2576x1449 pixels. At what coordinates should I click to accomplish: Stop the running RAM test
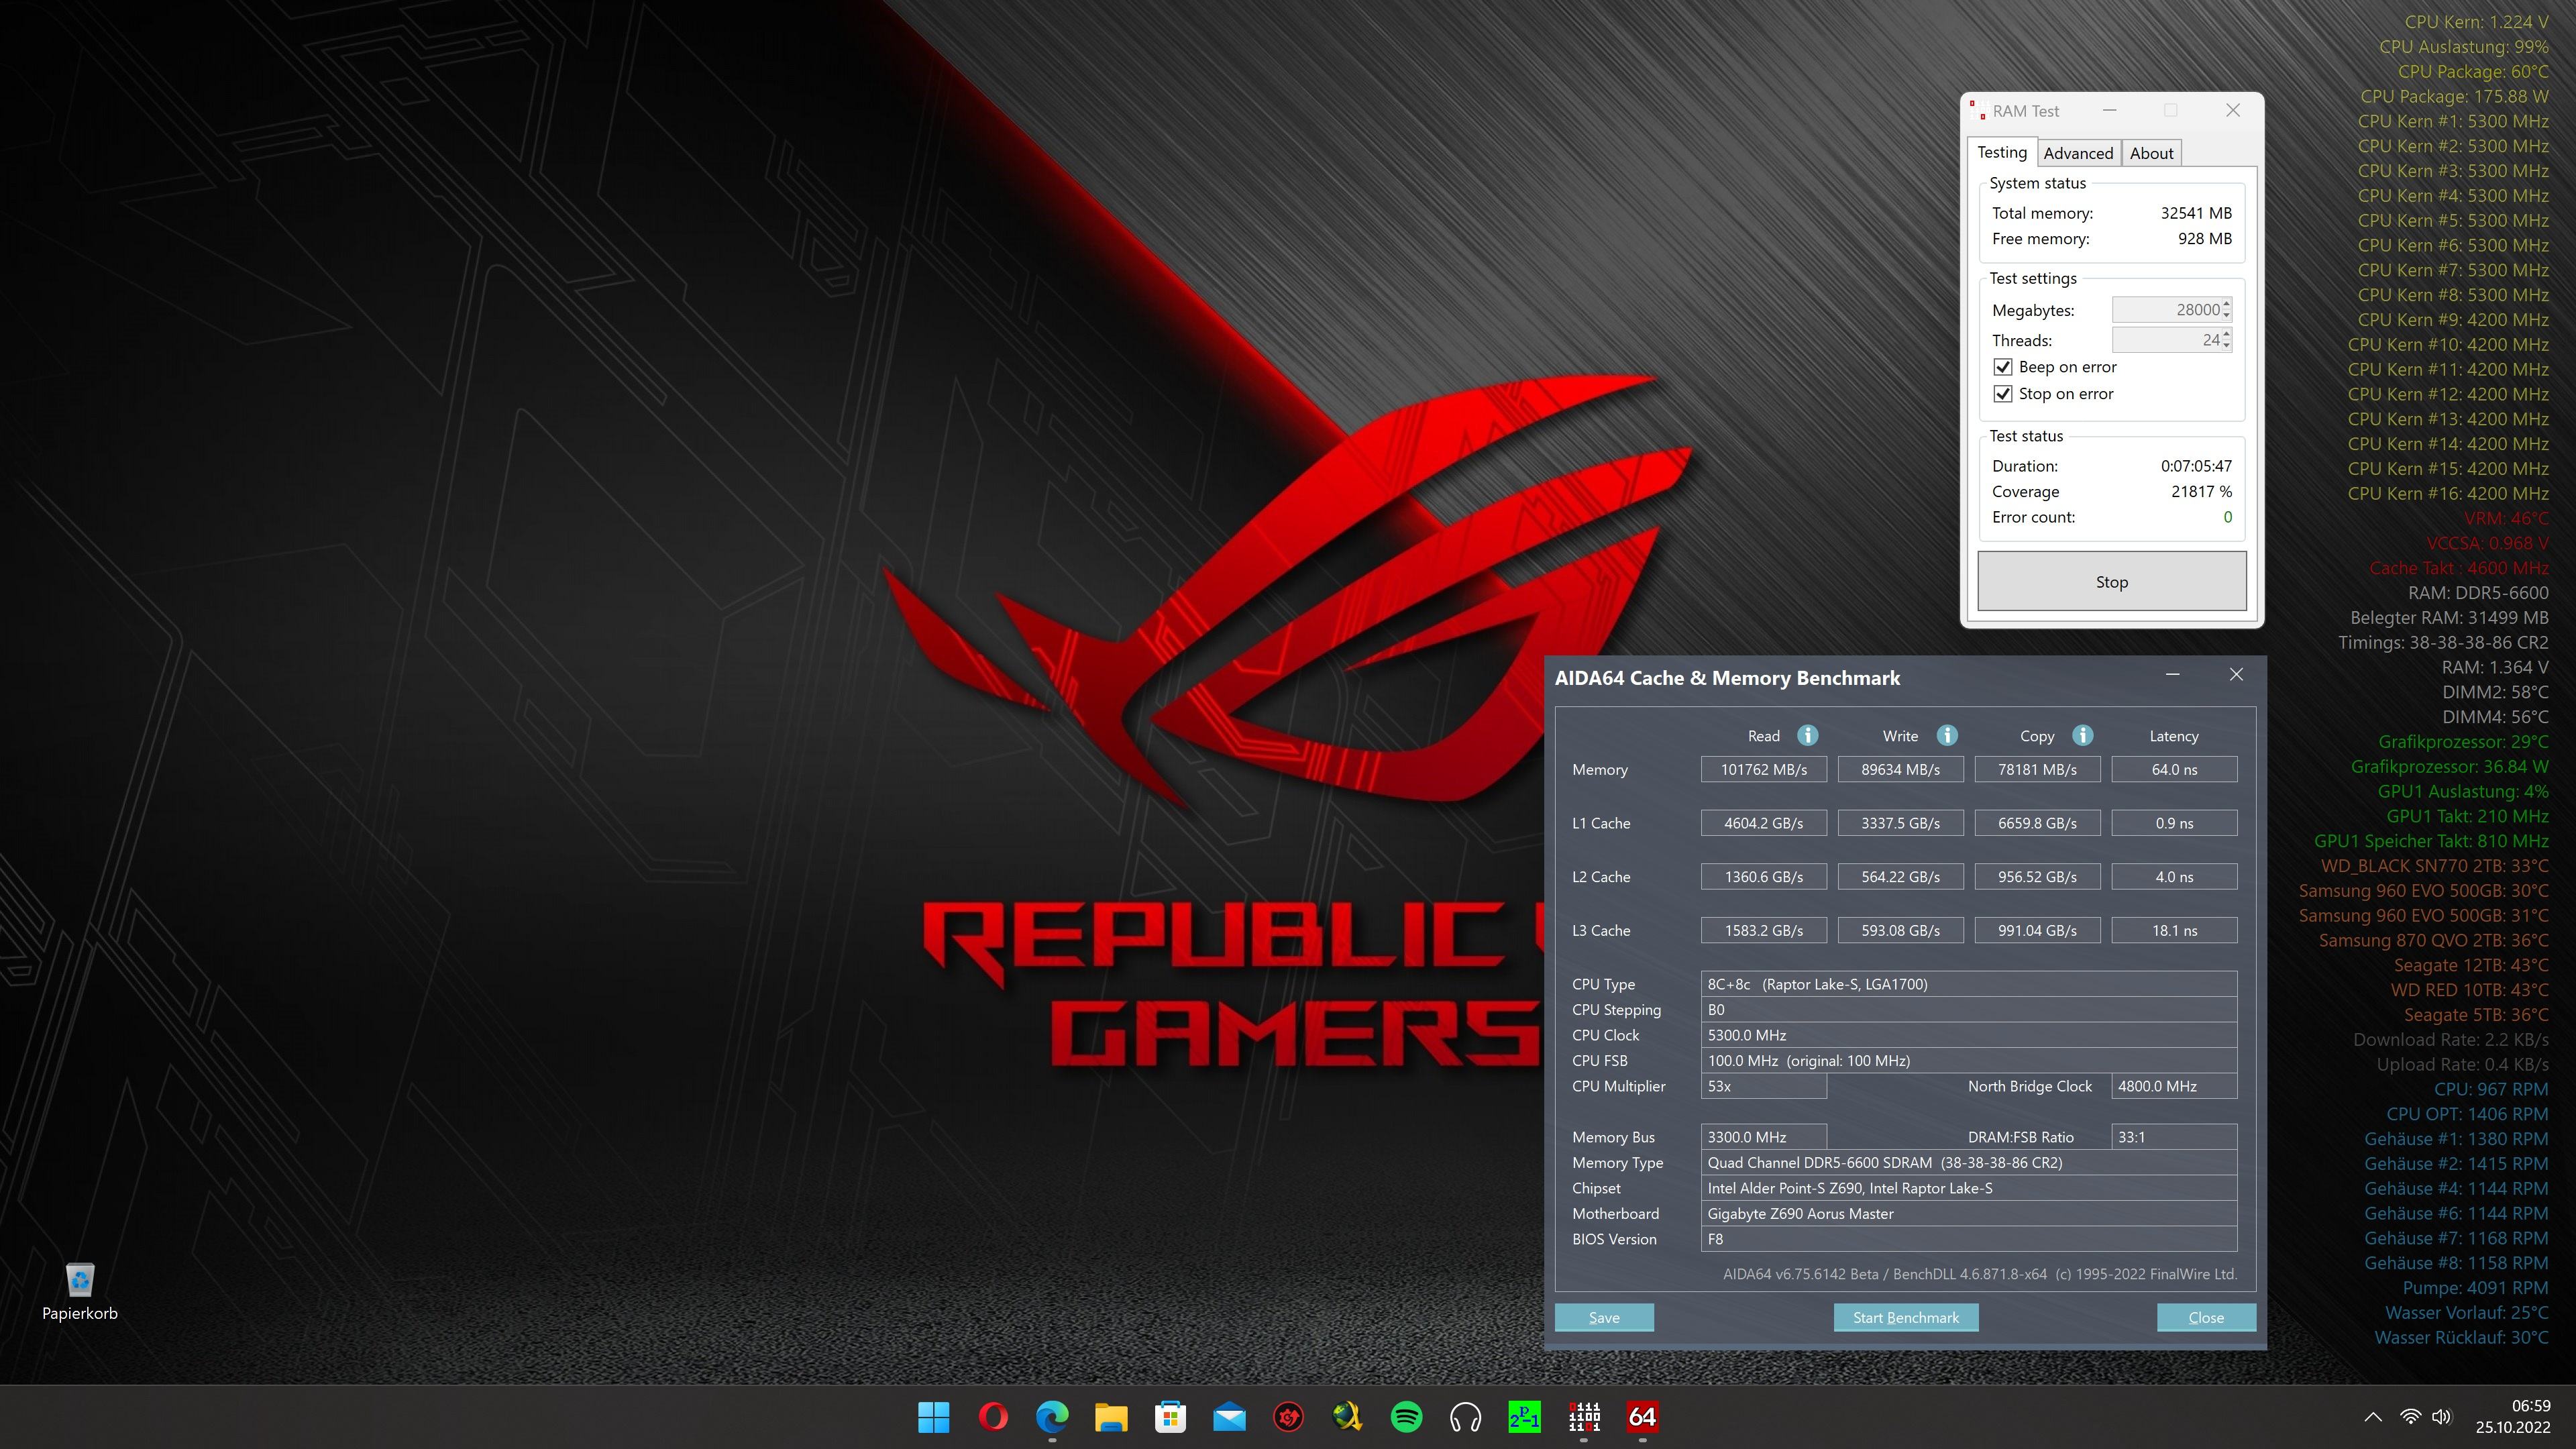coord(2112,582)
